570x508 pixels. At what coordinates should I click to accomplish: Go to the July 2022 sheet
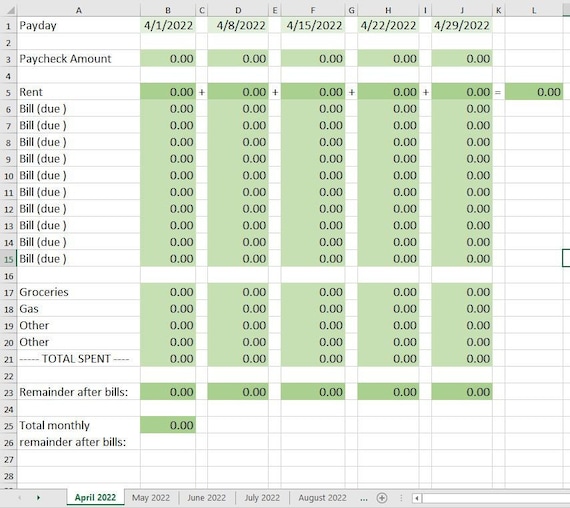point(262,498)
